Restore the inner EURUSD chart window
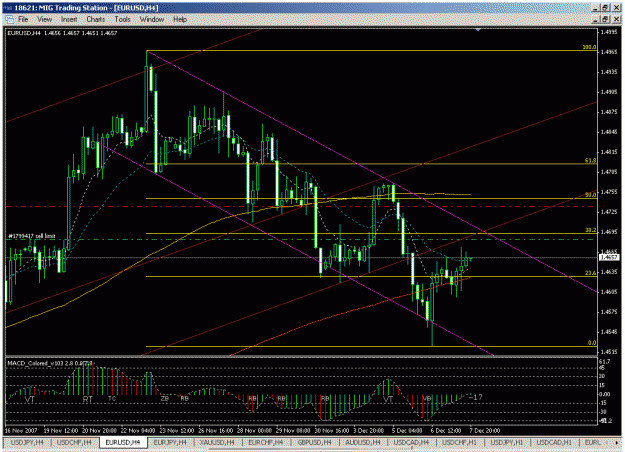The height and width of the screenshot is (452, 625). click(605, 19)
